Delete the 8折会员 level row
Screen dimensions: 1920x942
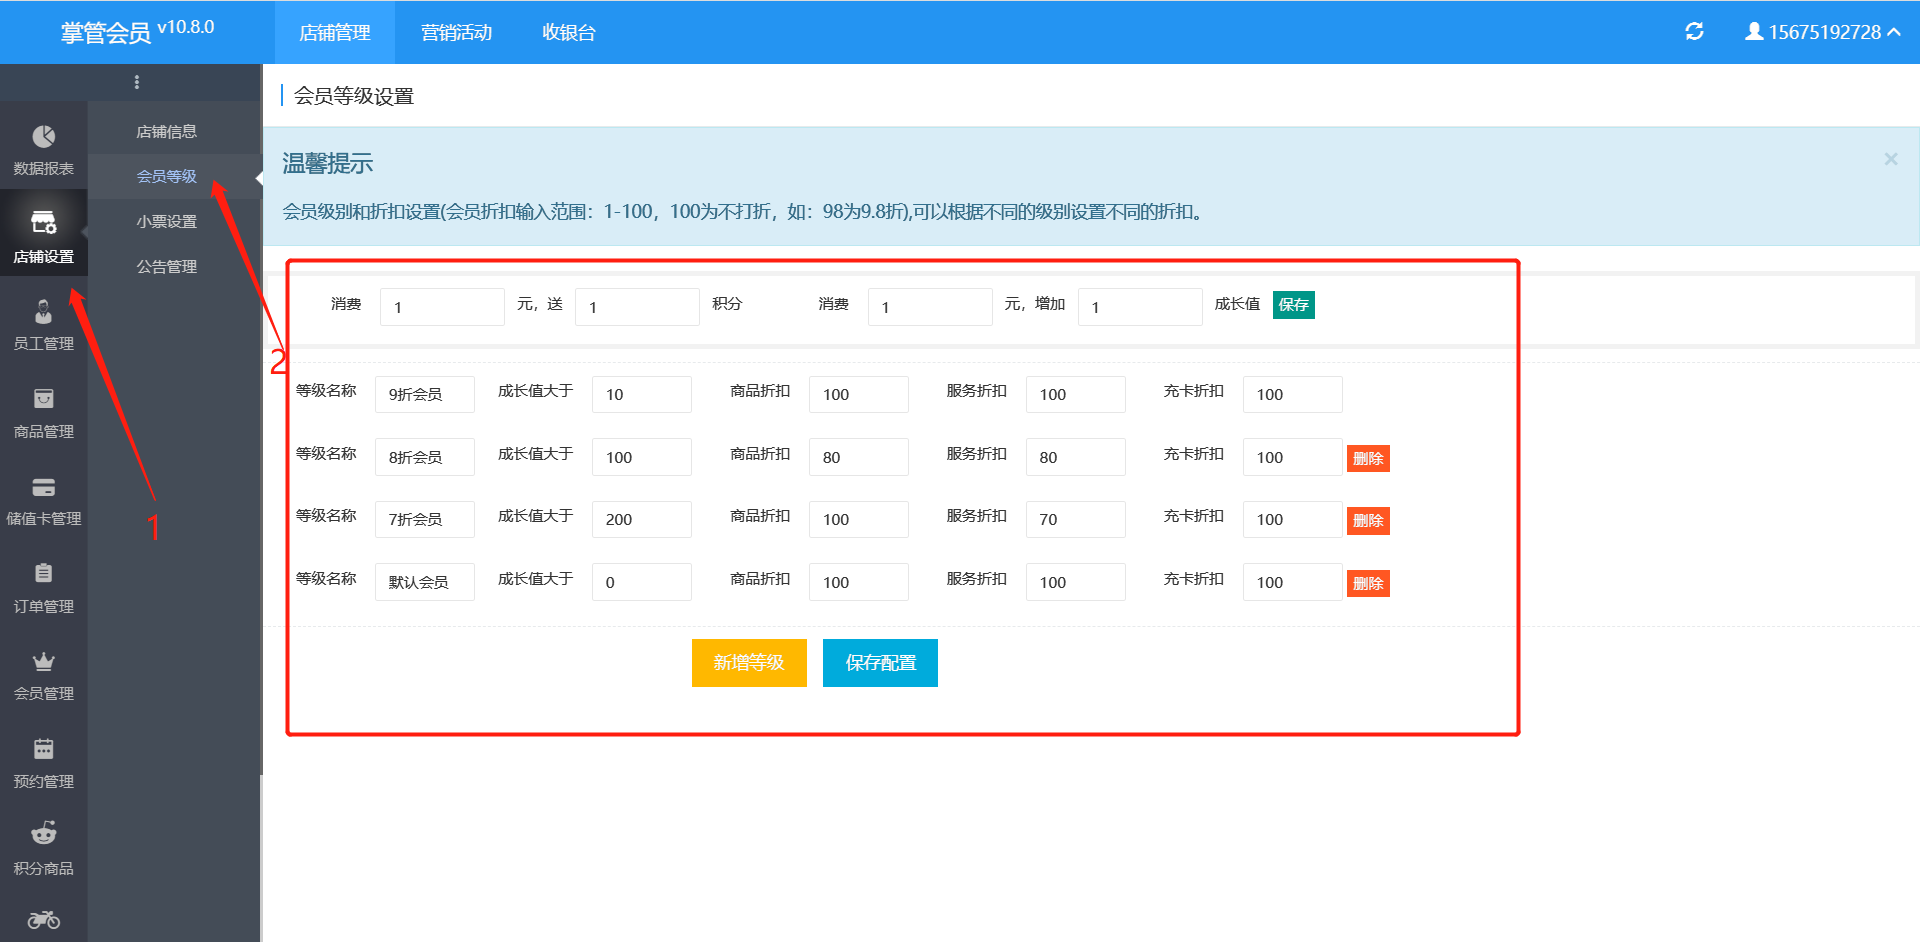coord(1367,458)
